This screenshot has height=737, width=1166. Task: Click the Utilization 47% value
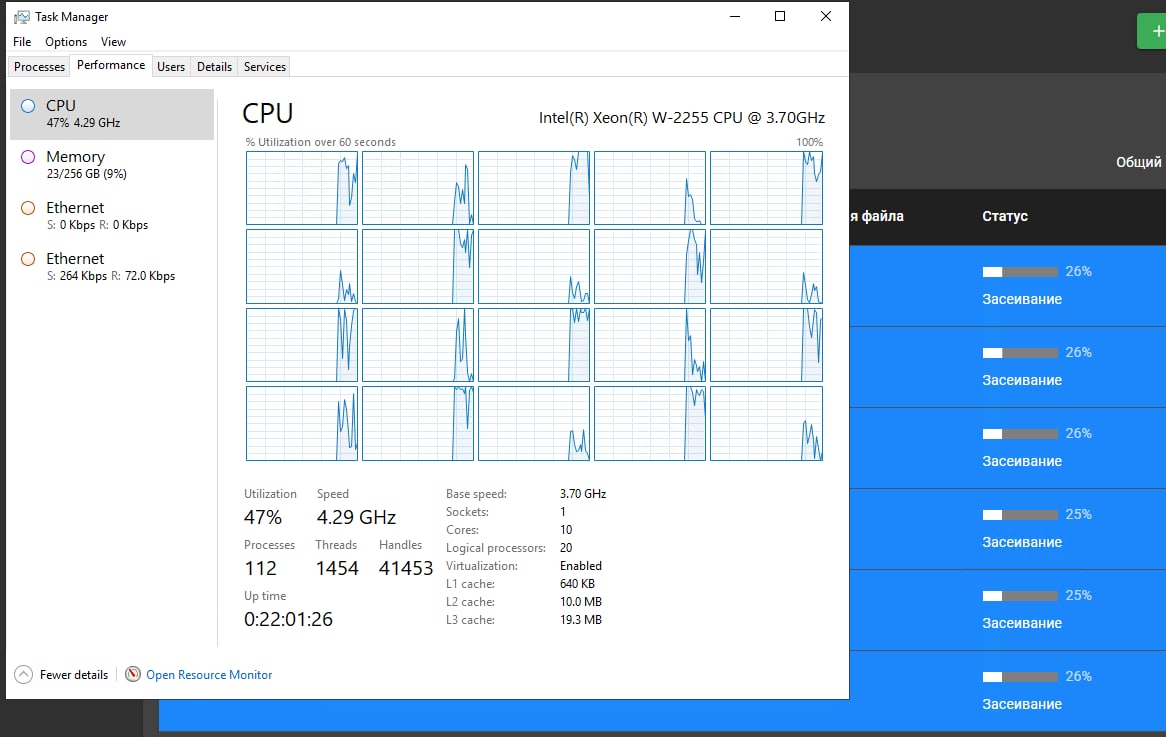pos(262,517)
